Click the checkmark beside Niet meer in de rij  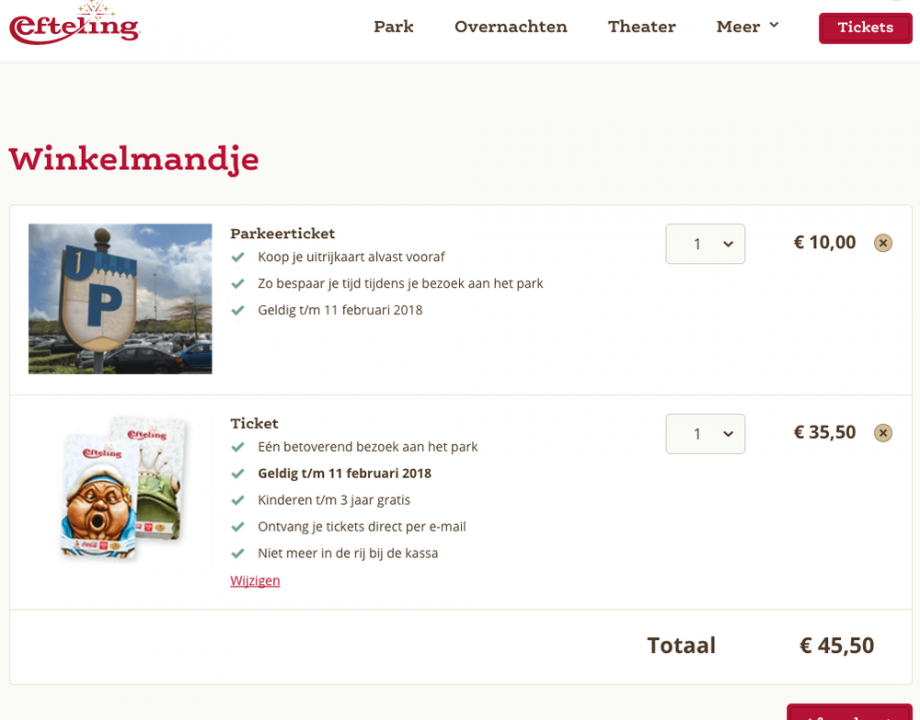point(238,553)
